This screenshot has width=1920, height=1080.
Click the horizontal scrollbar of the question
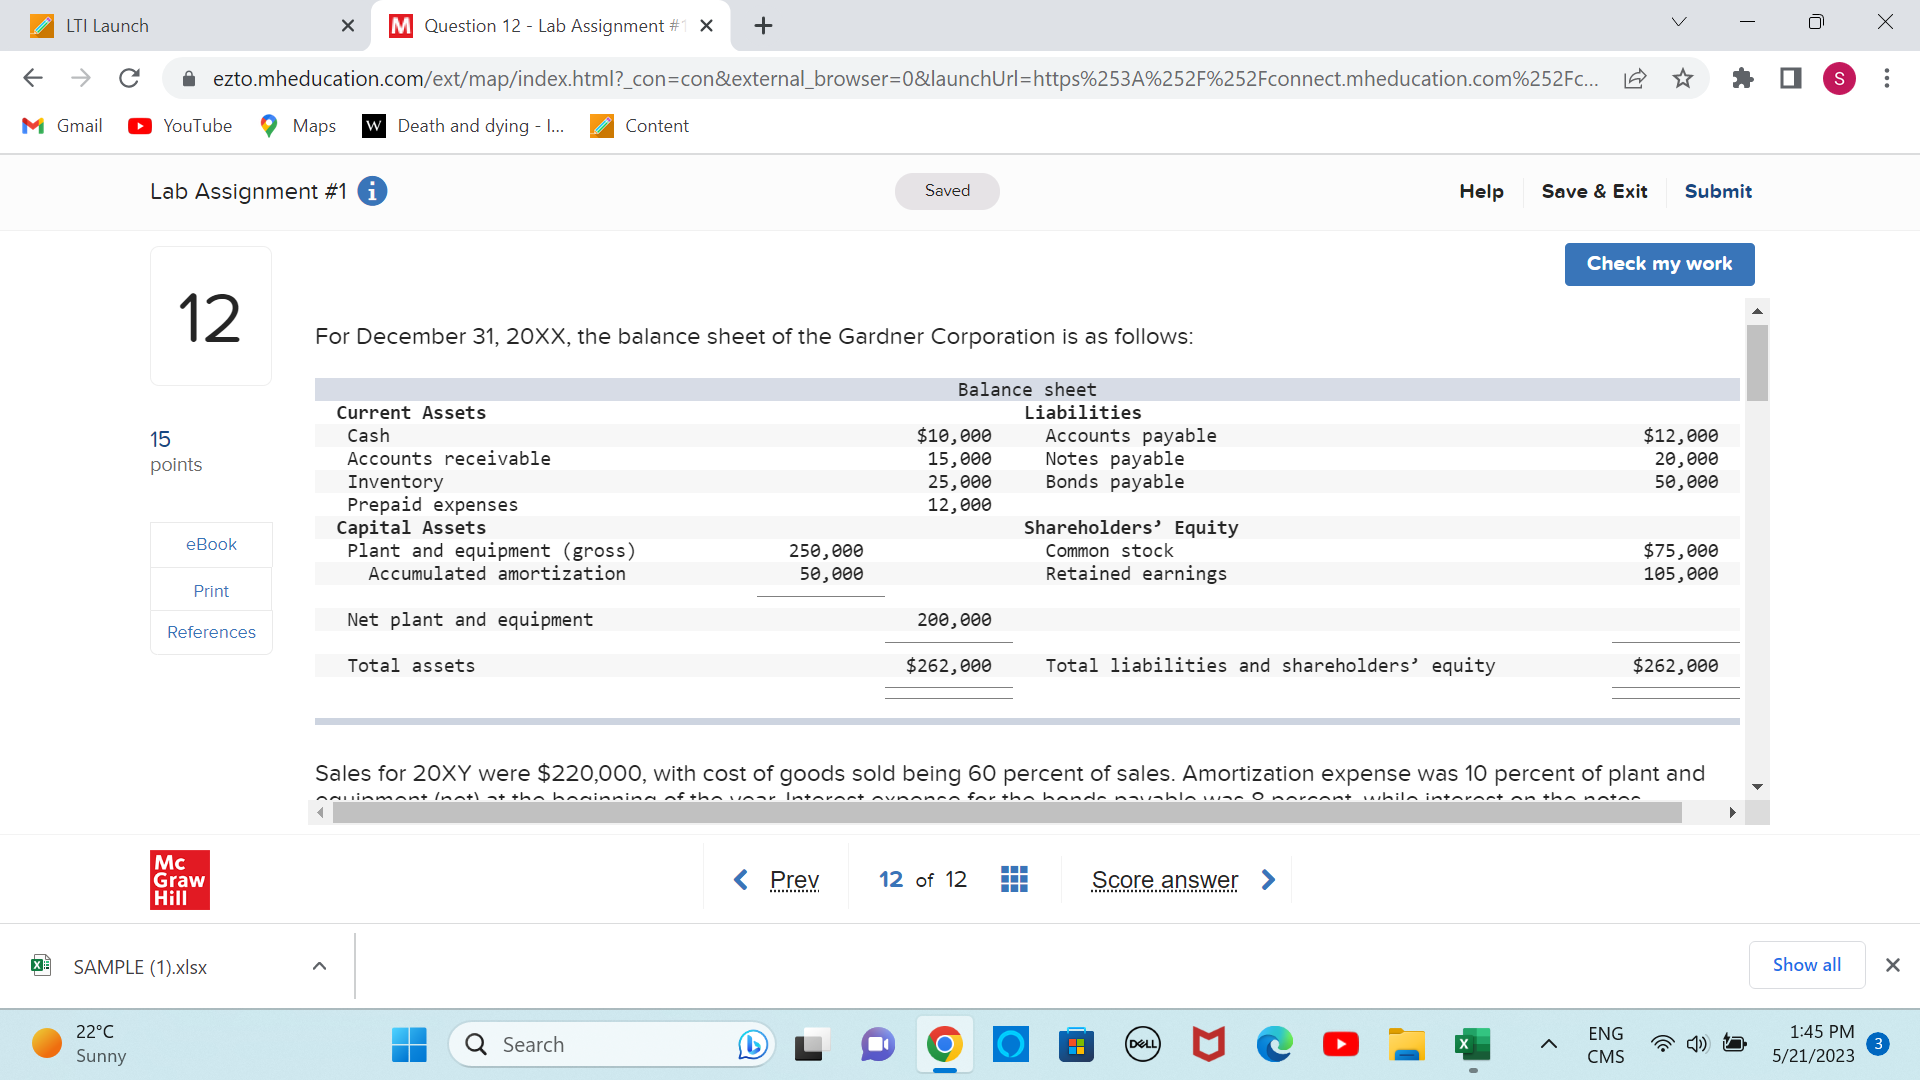coord(1006,813)
